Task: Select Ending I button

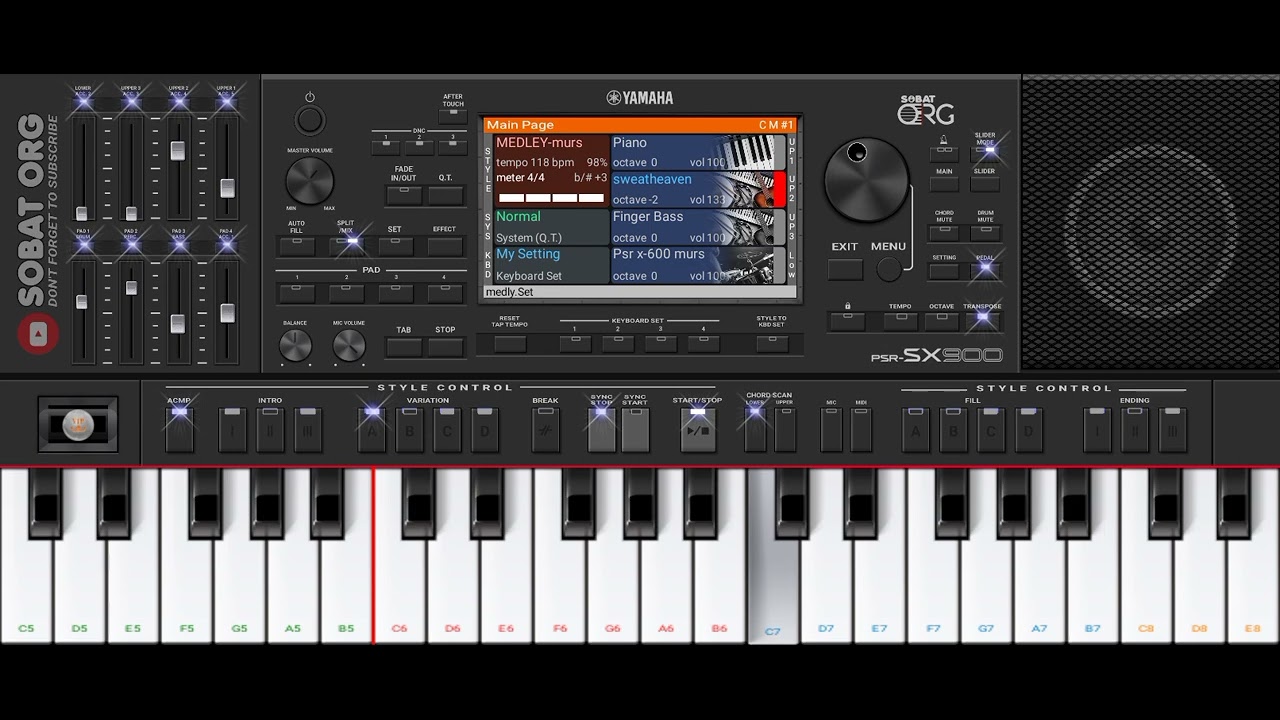Action: click(1097, 430)
